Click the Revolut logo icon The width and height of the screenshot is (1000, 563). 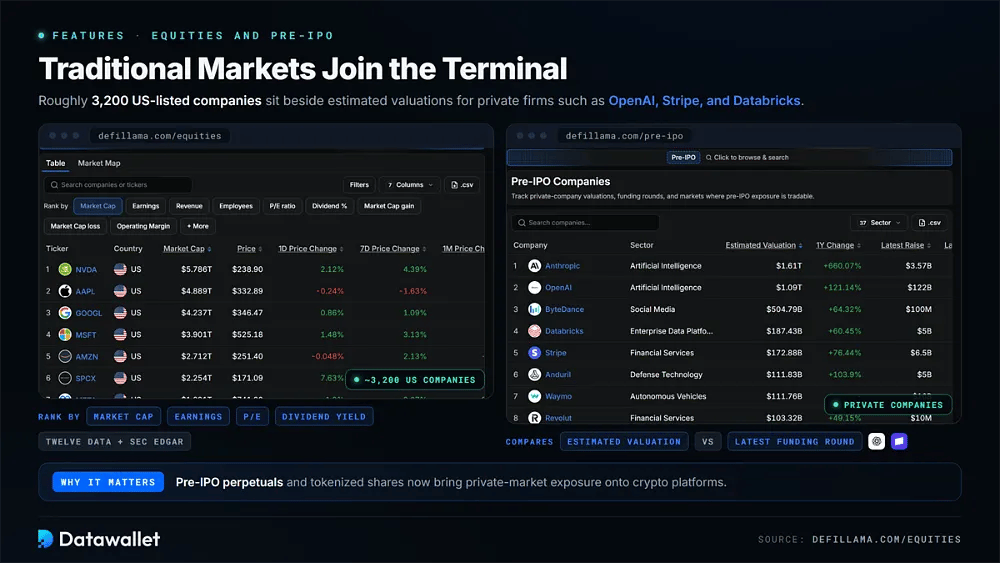[534, 418]
